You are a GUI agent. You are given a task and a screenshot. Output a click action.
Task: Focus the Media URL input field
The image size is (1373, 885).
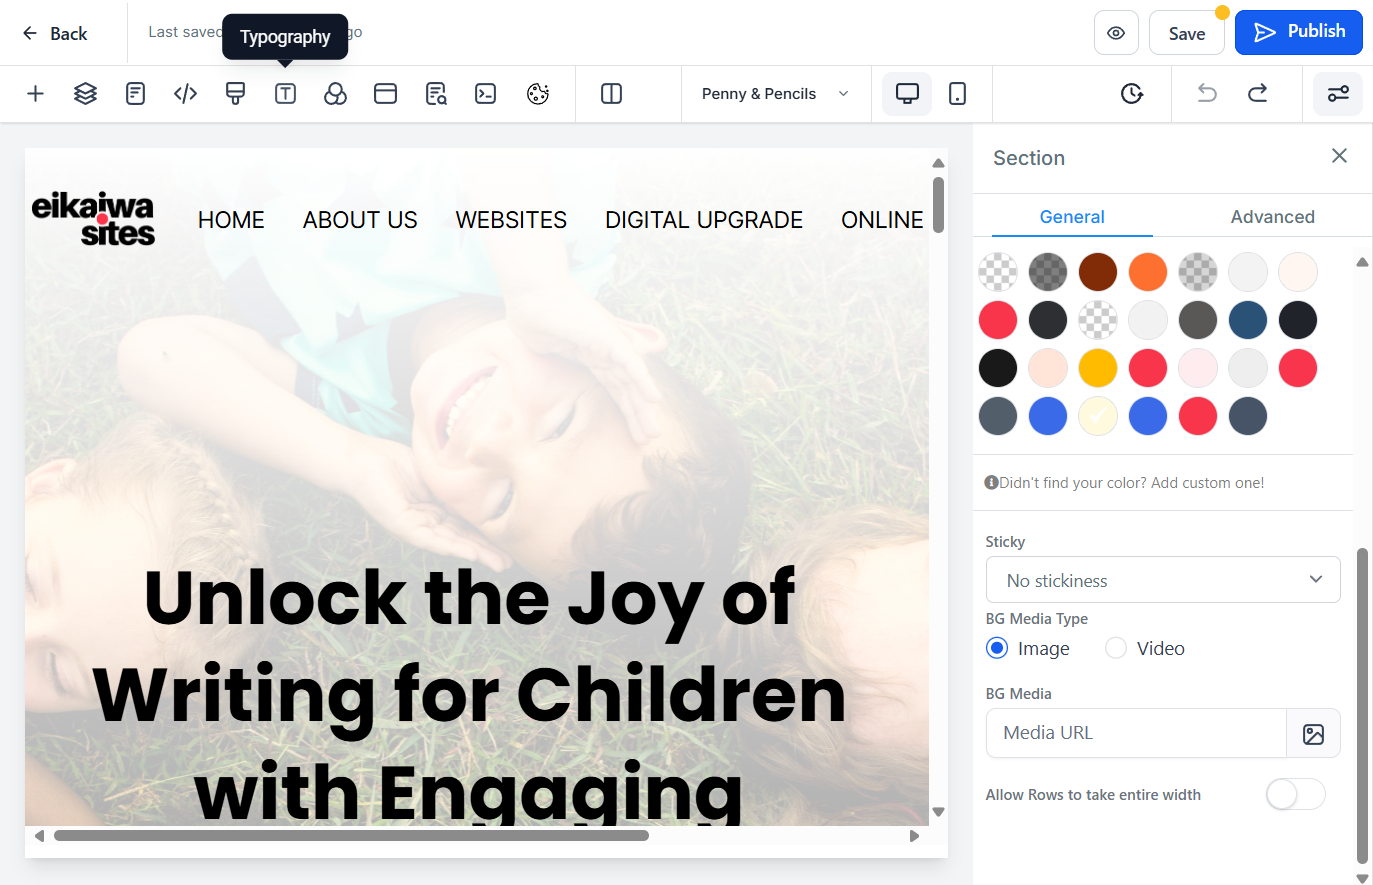click(1136, 734)
